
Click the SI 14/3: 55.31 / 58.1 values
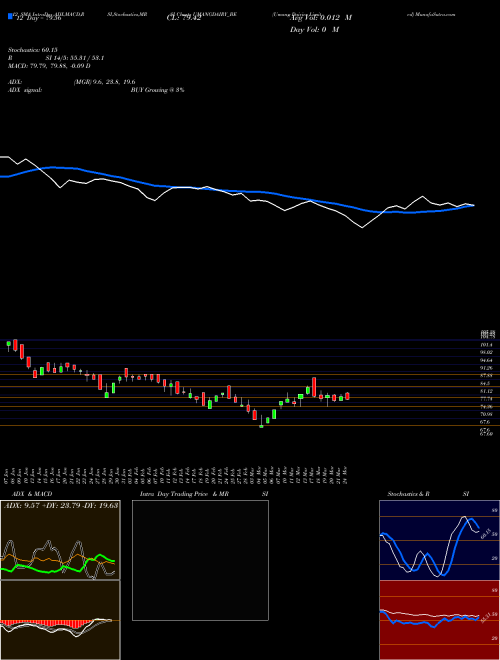tap(75, 58)
